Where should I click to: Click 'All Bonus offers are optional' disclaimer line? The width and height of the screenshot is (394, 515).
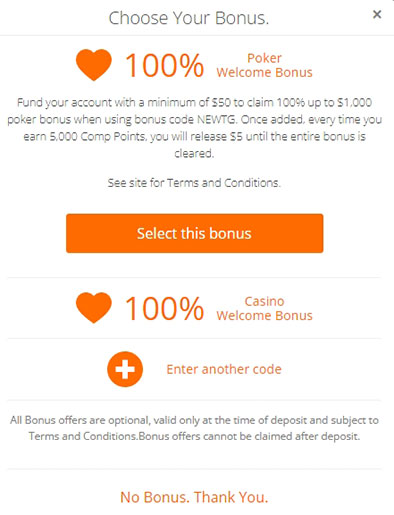point(194,420)
